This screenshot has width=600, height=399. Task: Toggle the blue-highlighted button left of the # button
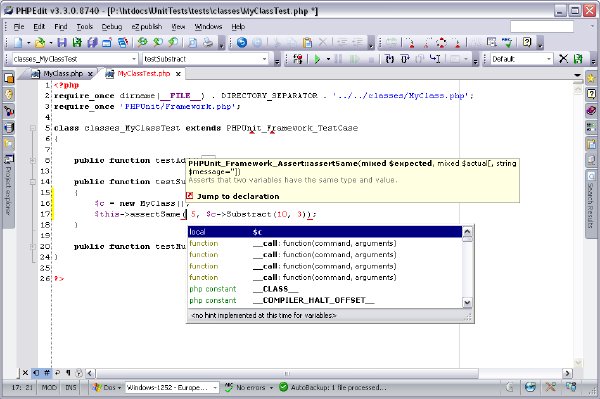click(x=36, y=373)
